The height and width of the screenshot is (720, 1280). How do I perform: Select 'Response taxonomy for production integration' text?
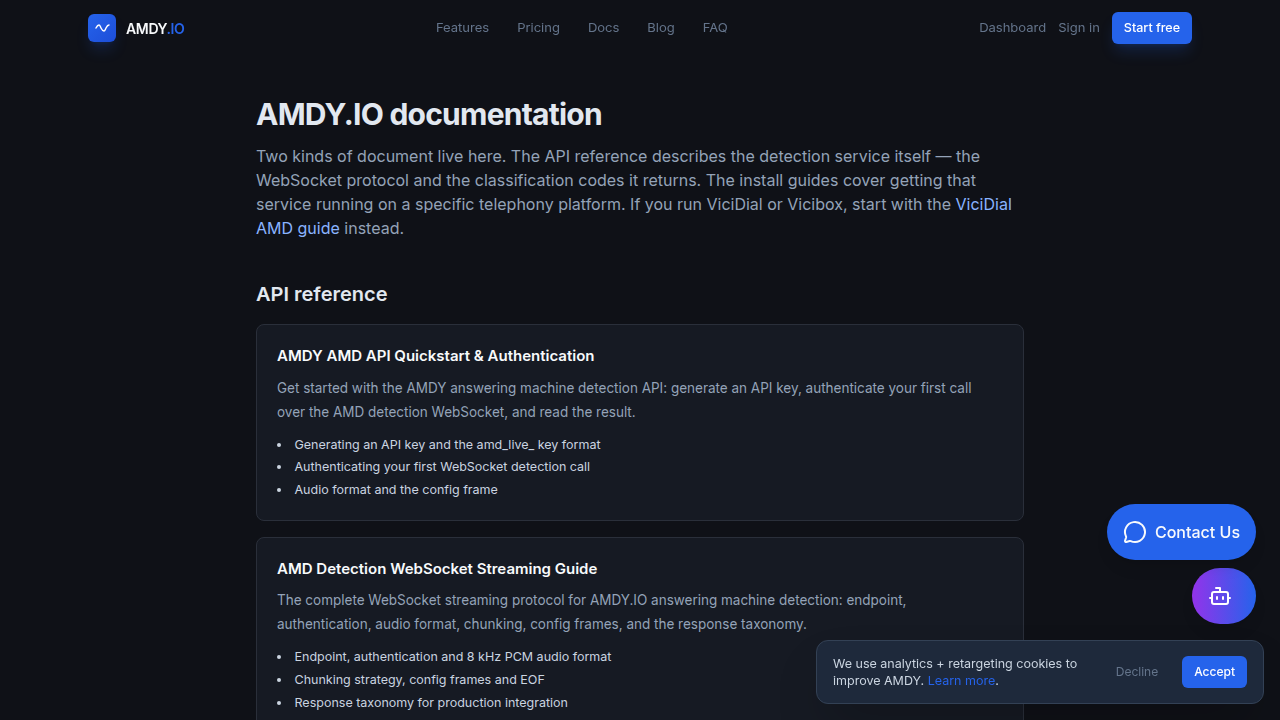(431, 703)
